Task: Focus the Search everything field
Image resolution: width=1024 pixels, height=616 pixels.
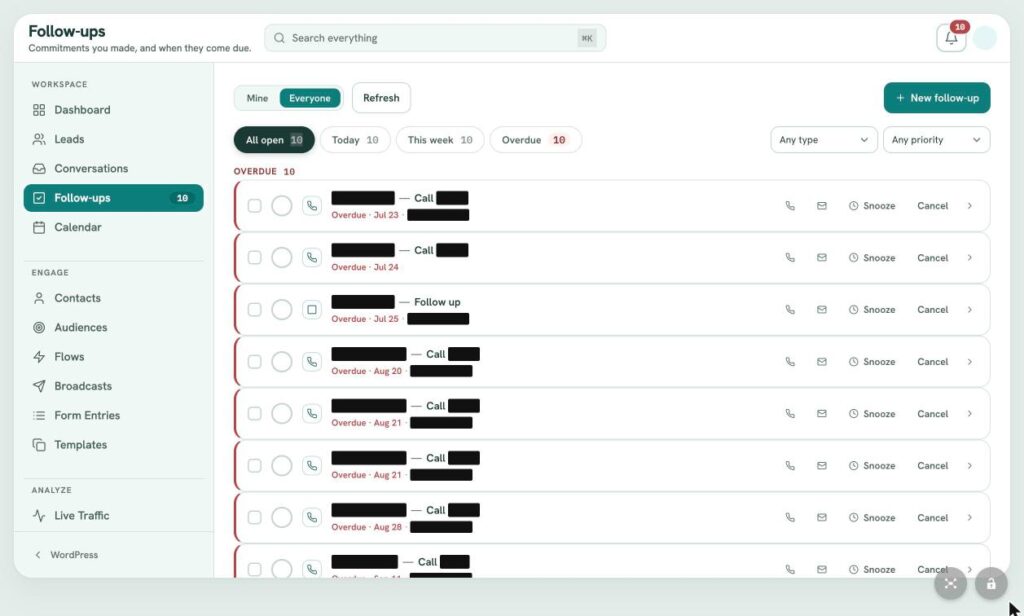Action: pyautogui.click(x=435, y=38)
